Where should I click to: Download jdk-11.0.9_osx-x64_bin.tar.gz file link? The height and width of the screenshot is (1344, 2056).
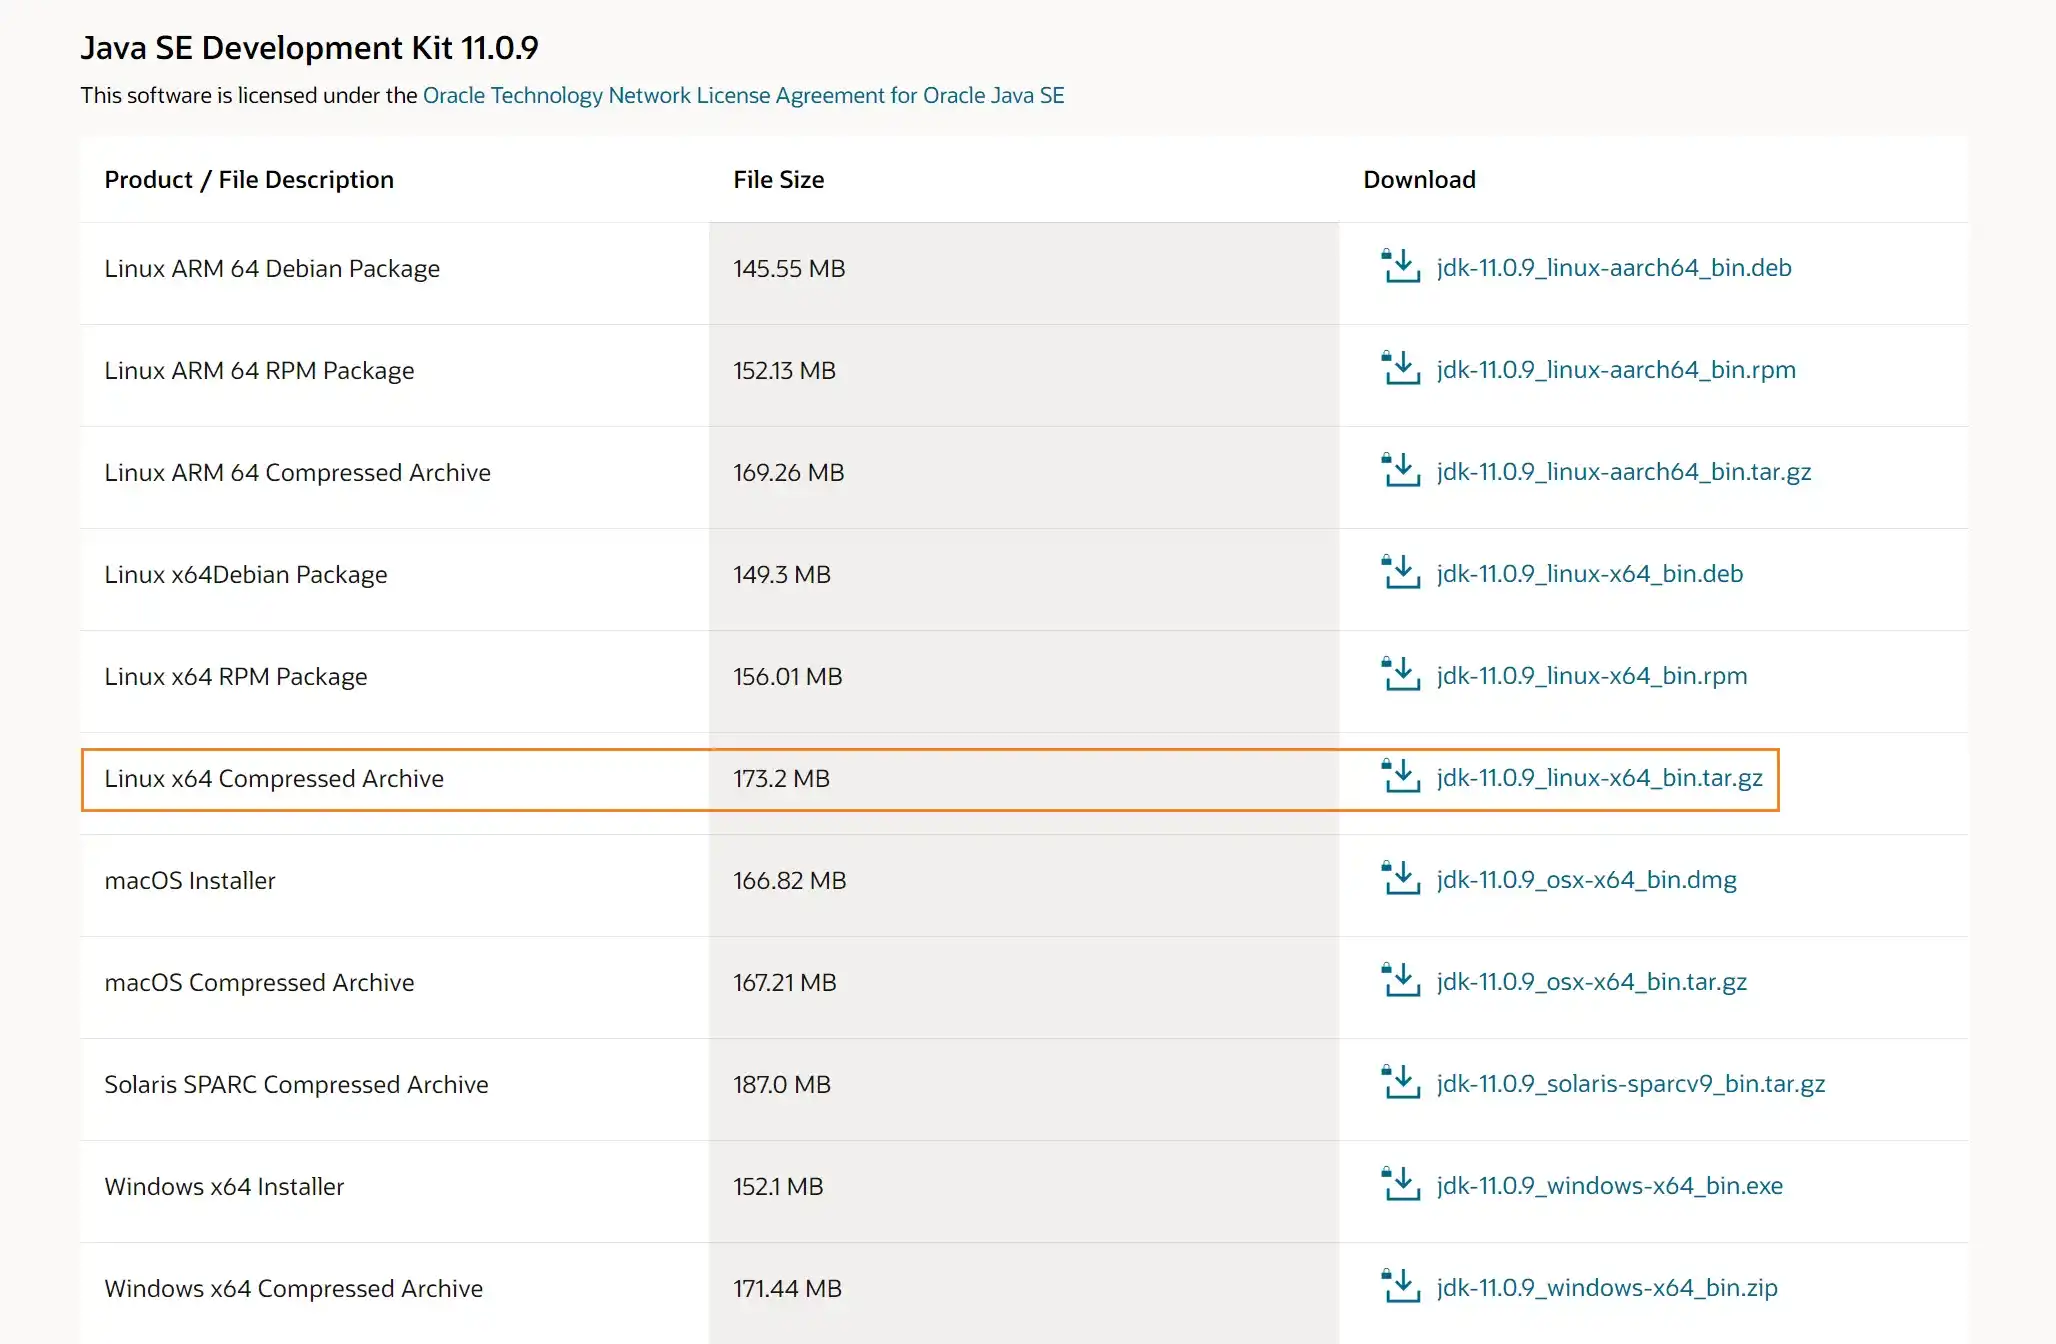pos(1591,982)
